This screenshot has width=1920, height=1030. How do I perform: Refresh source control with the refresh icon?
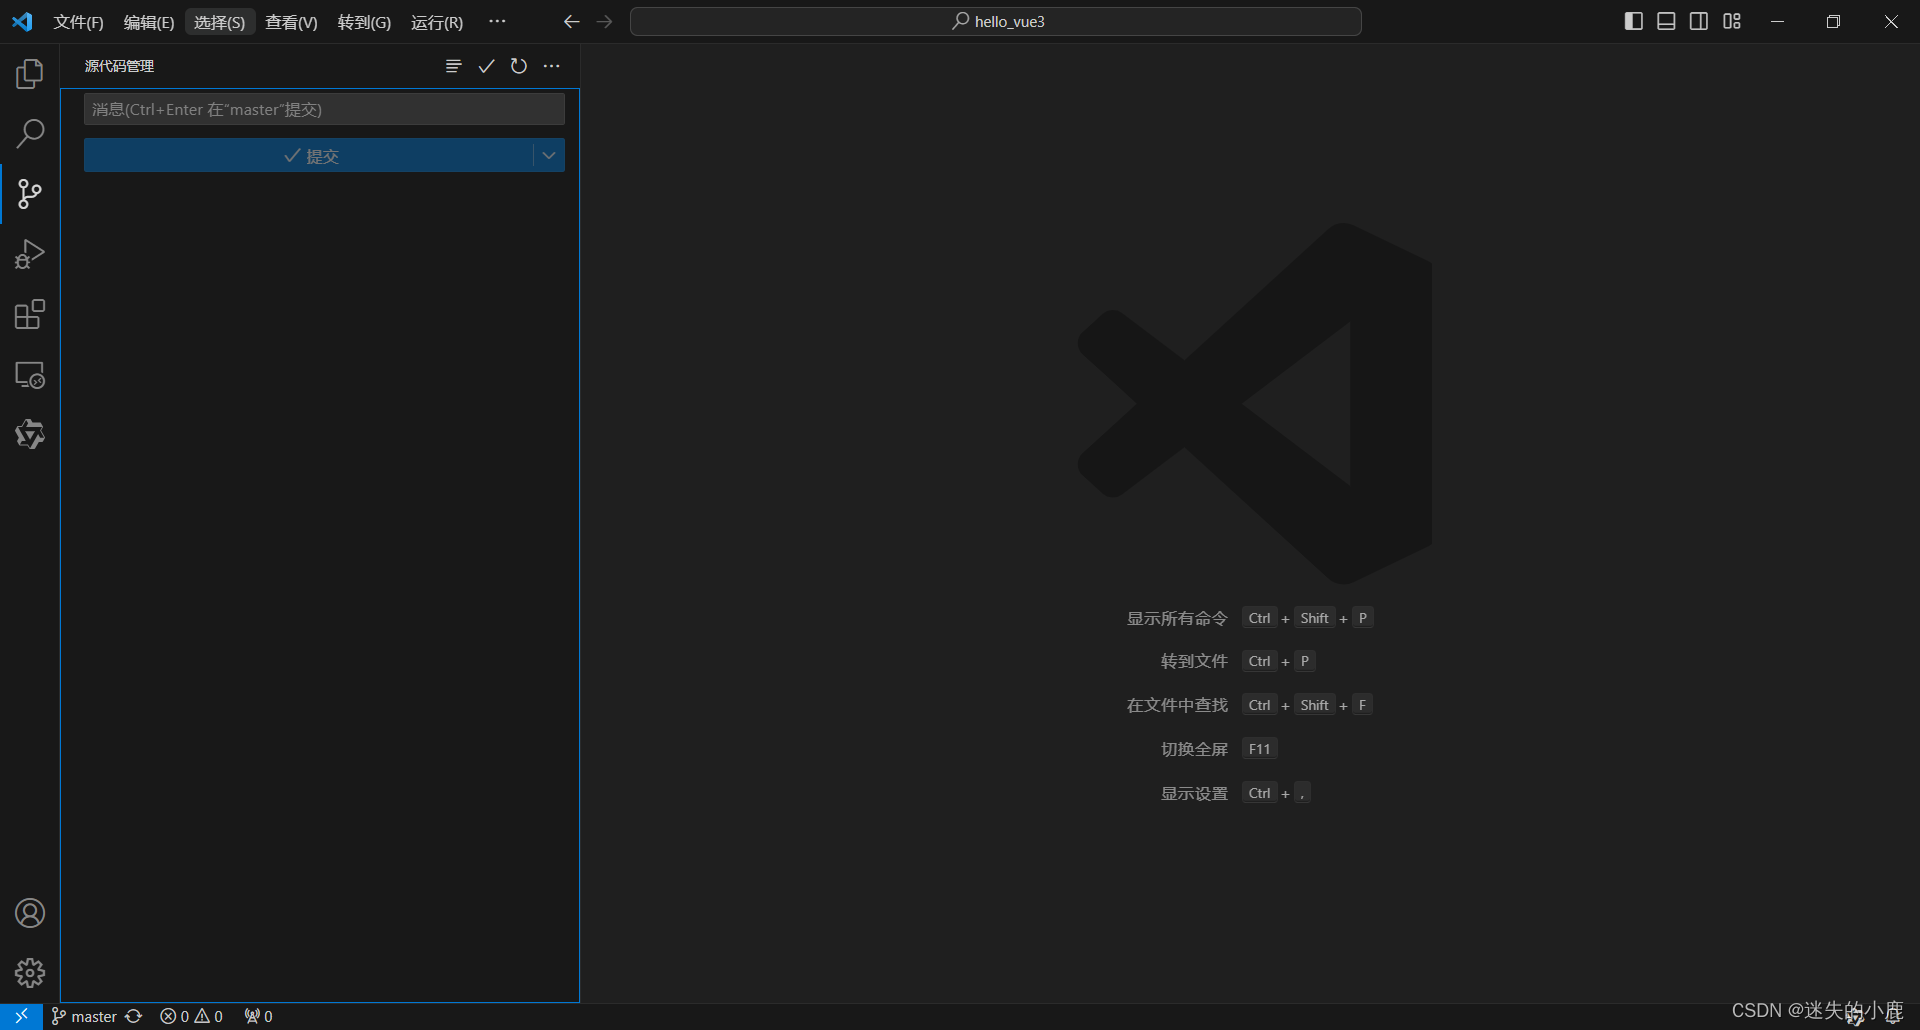518,66
